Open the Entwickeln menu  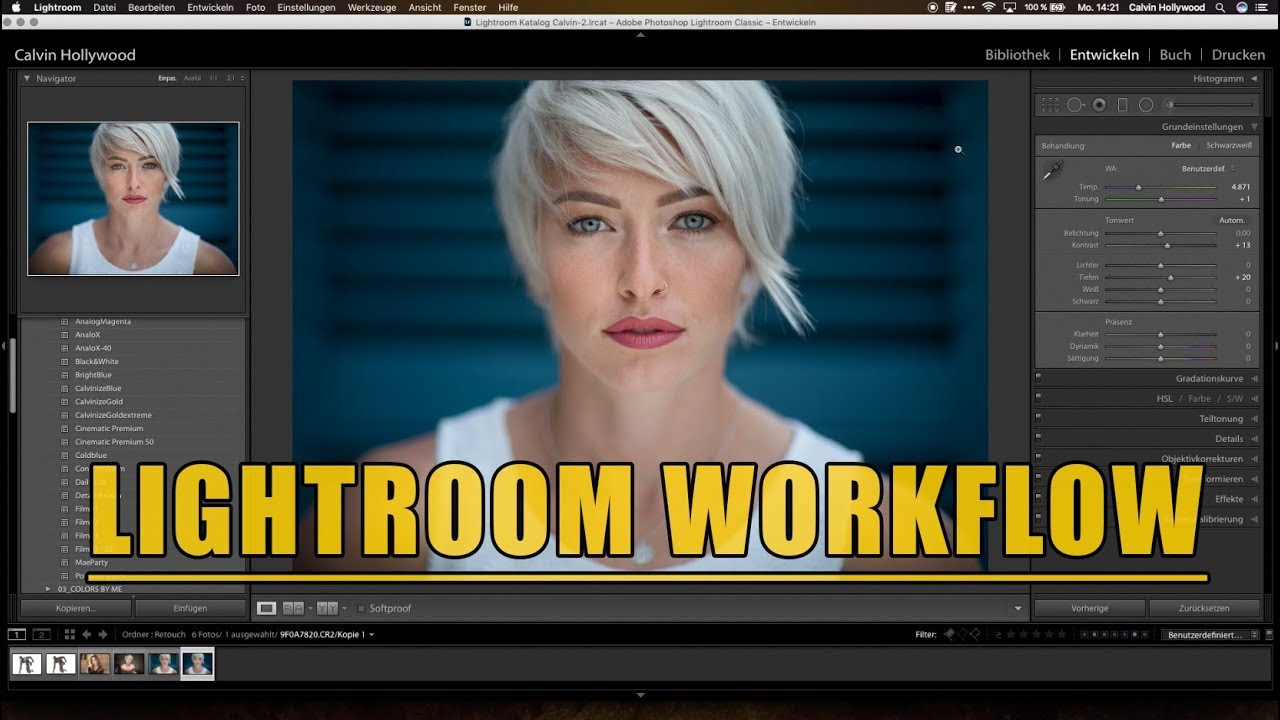pos(210,7)
